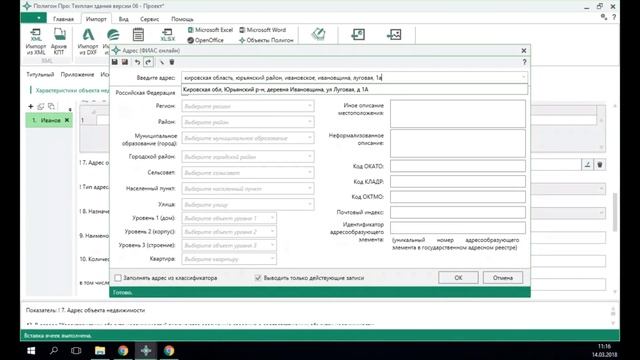Switch to the Вид ribbon tab
This screenshot has width=640, height=360.
click(x=123, y=19)
